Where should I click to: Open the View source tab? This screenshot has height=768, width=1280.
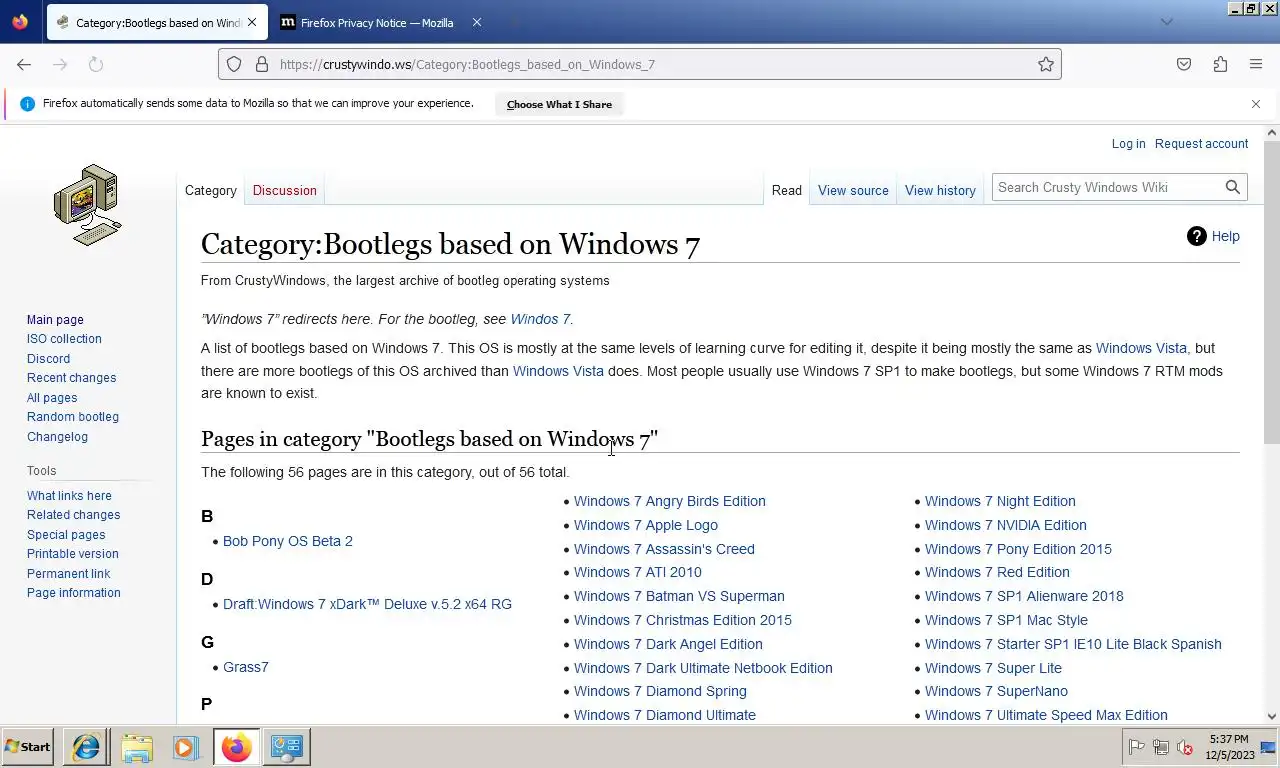click(x=853, y=190)
